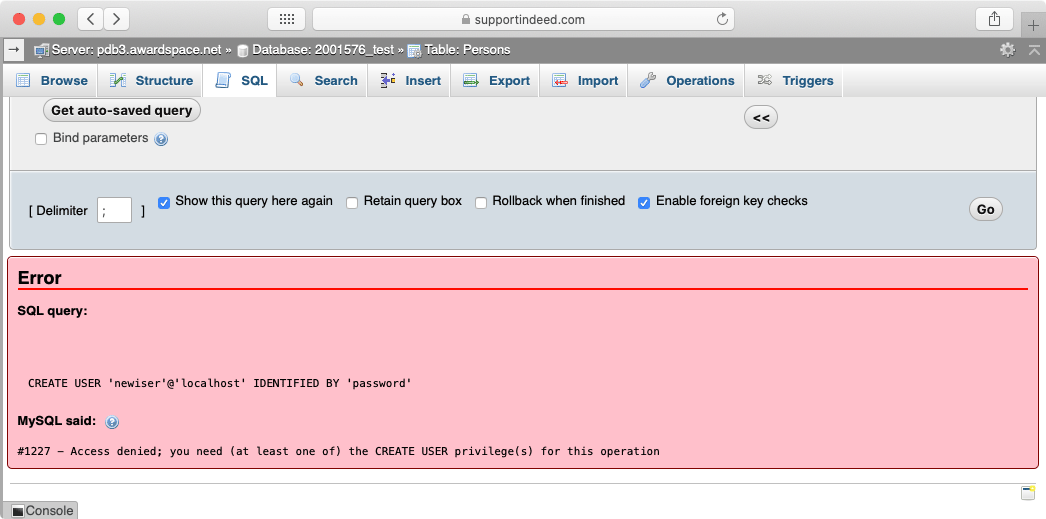Image resolution: width=1046 pixels, height=519 pixels.
Task: Open Safari tab overview grid icon
Action: pos(286,19)
